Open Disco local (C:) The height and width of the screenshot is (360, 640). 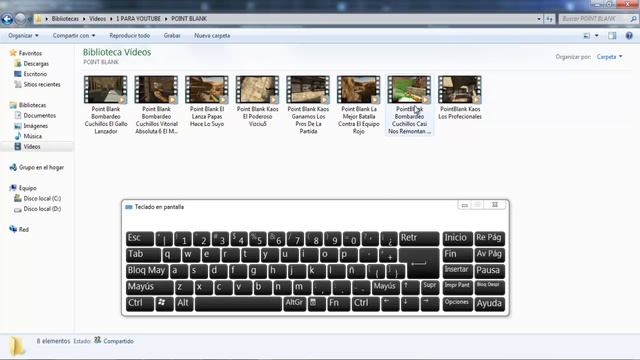(38, 198)
